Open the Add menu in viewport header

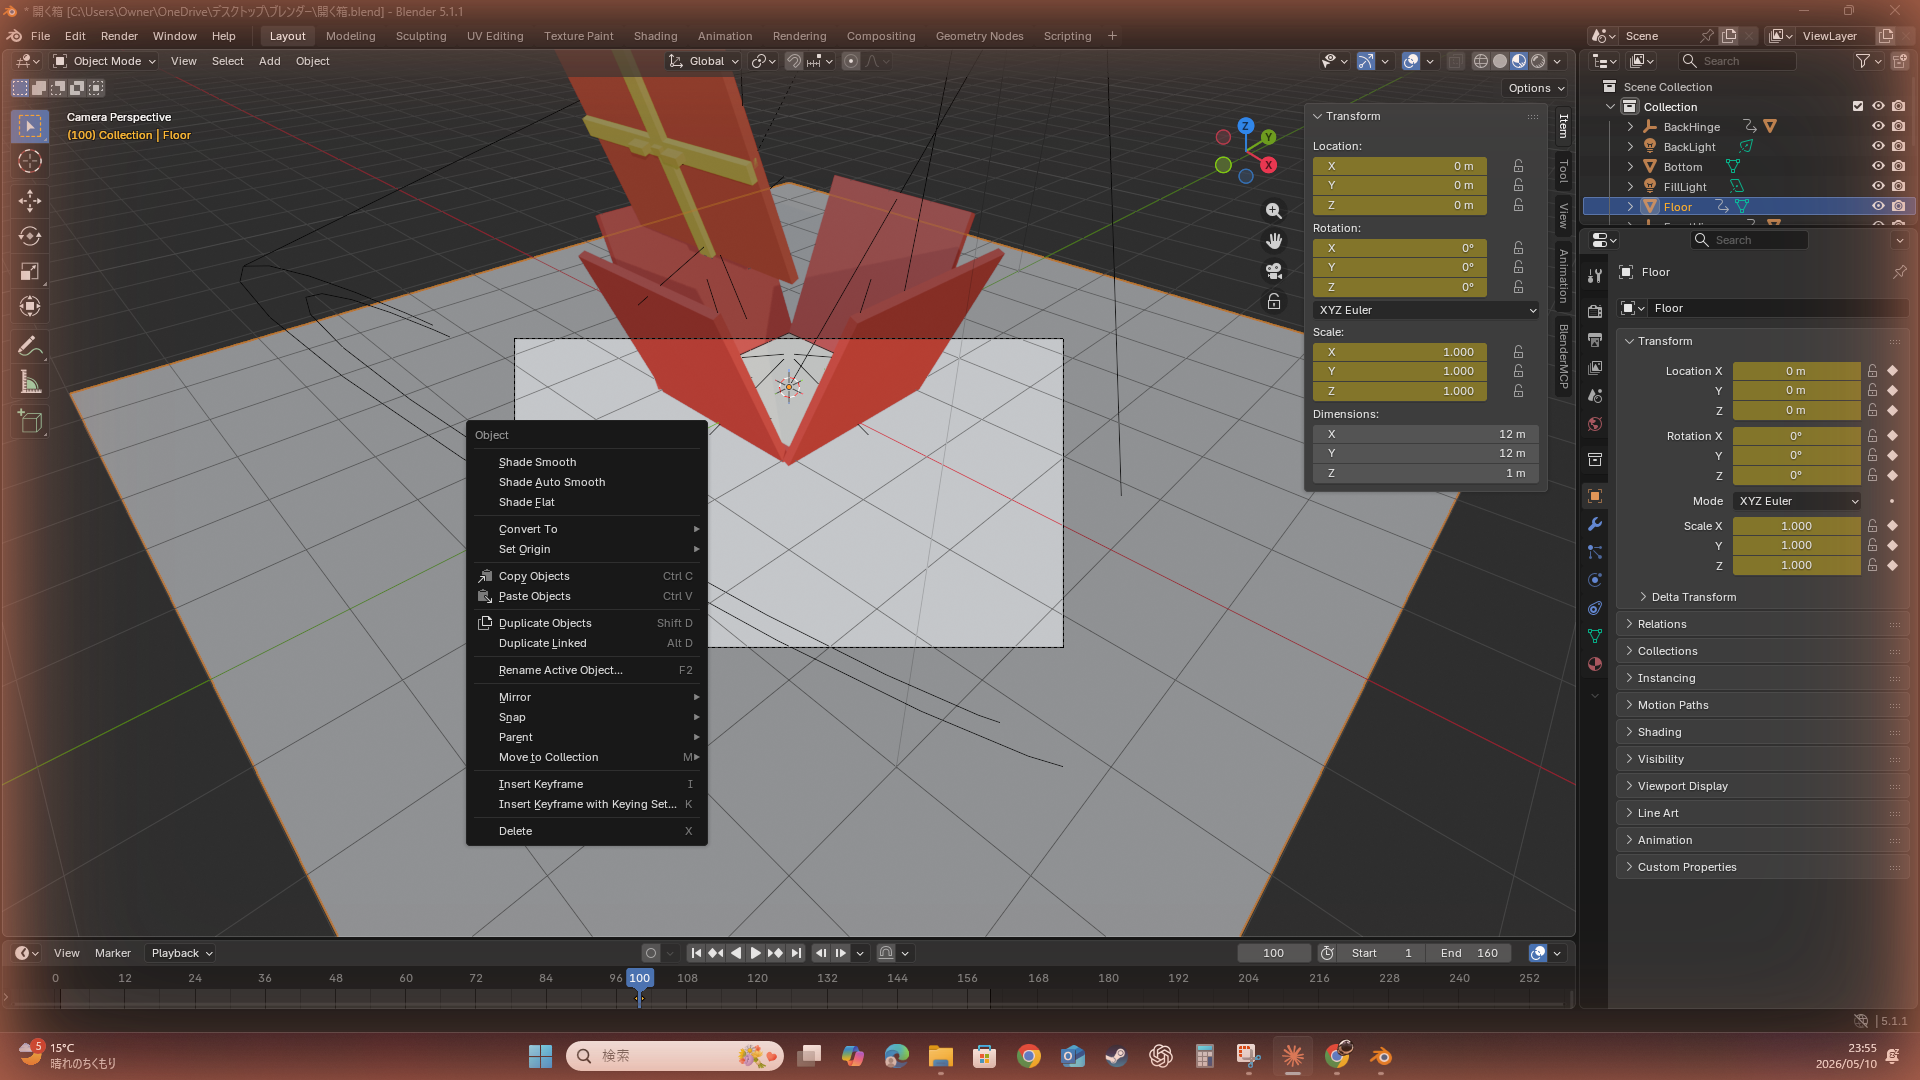click(x=269, y=61)
